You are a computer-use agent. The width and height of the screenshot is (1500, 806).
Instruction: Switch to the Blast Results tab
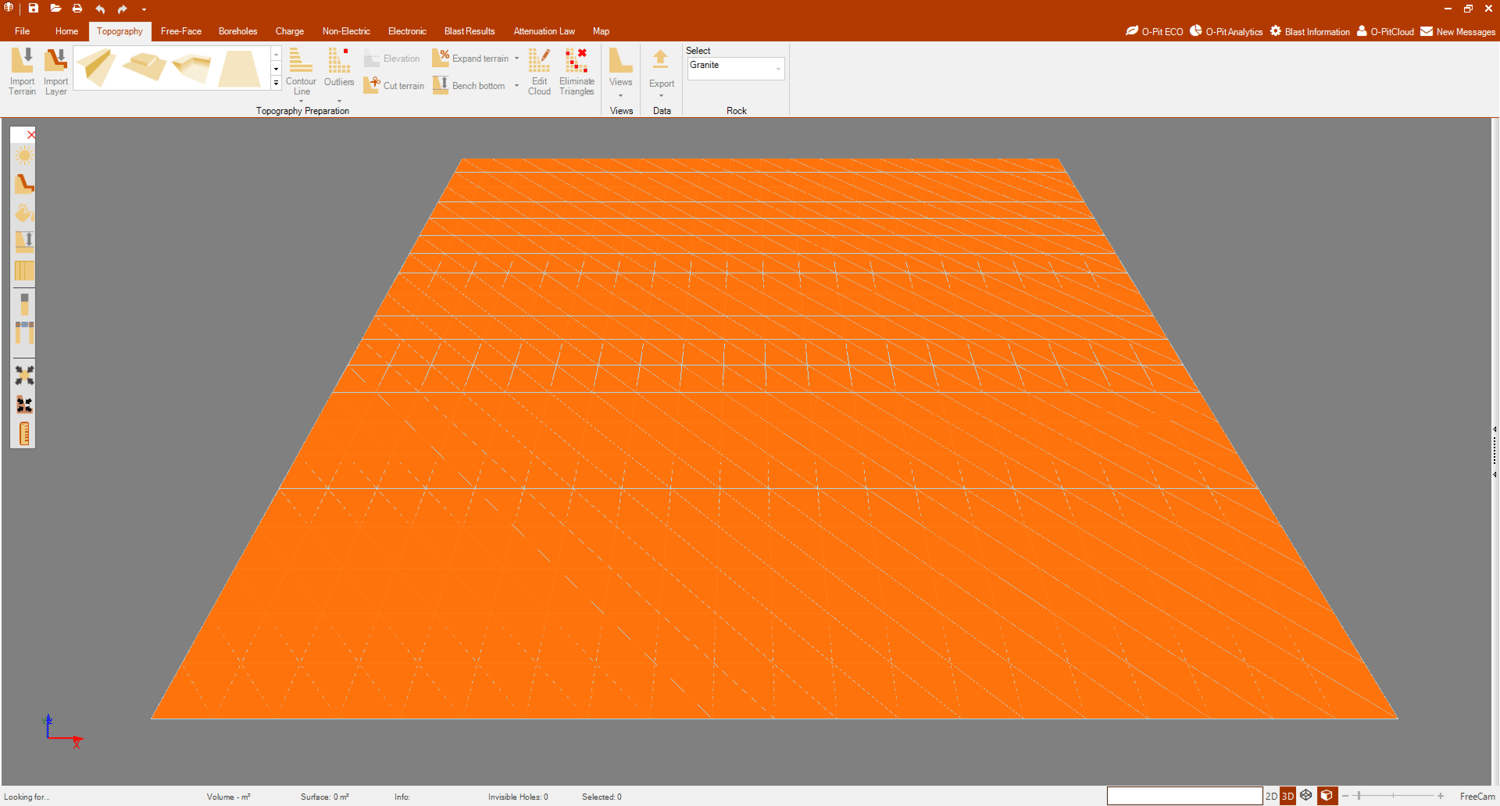(x=470, y=31)
